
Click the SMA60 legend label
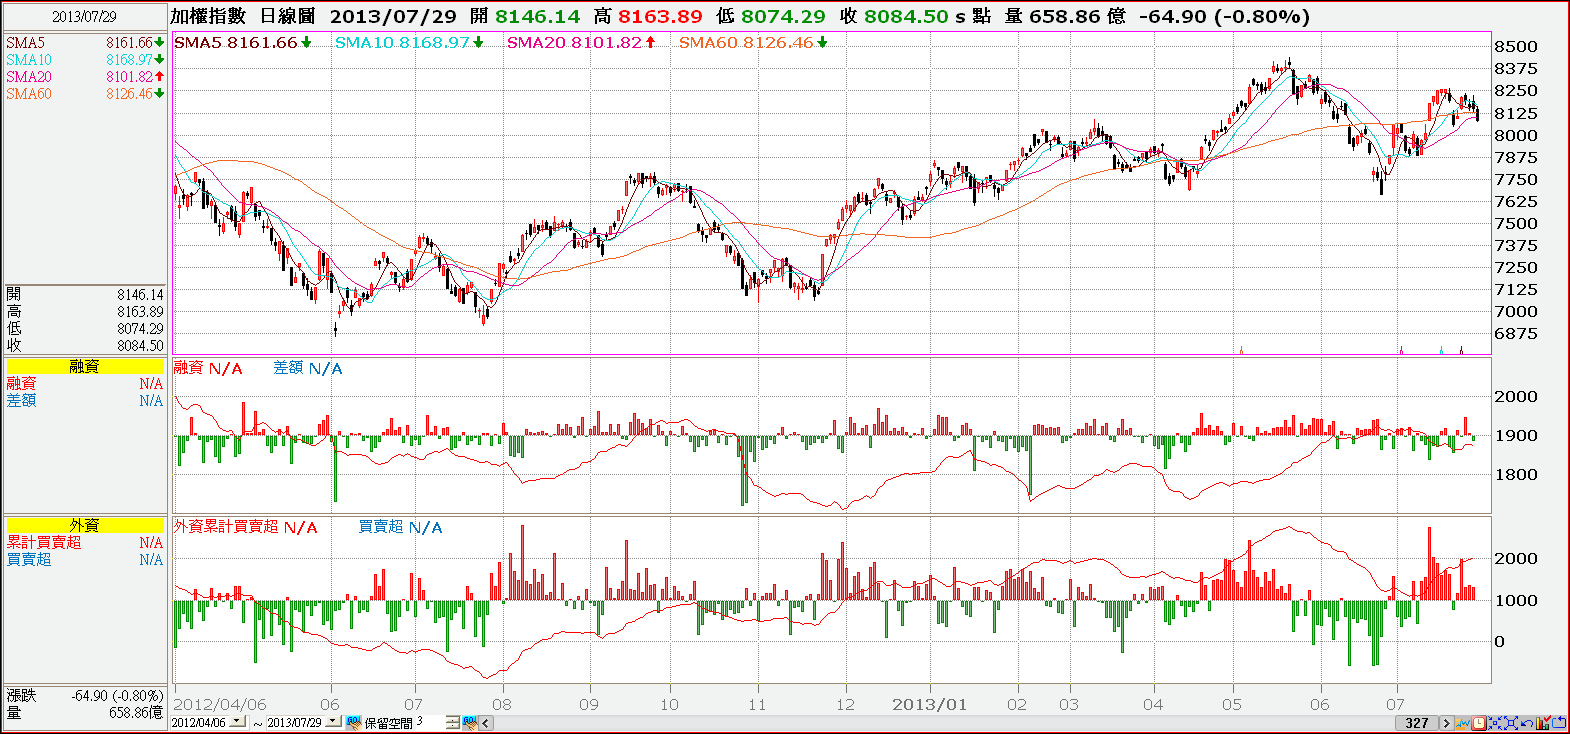point(29,94)
